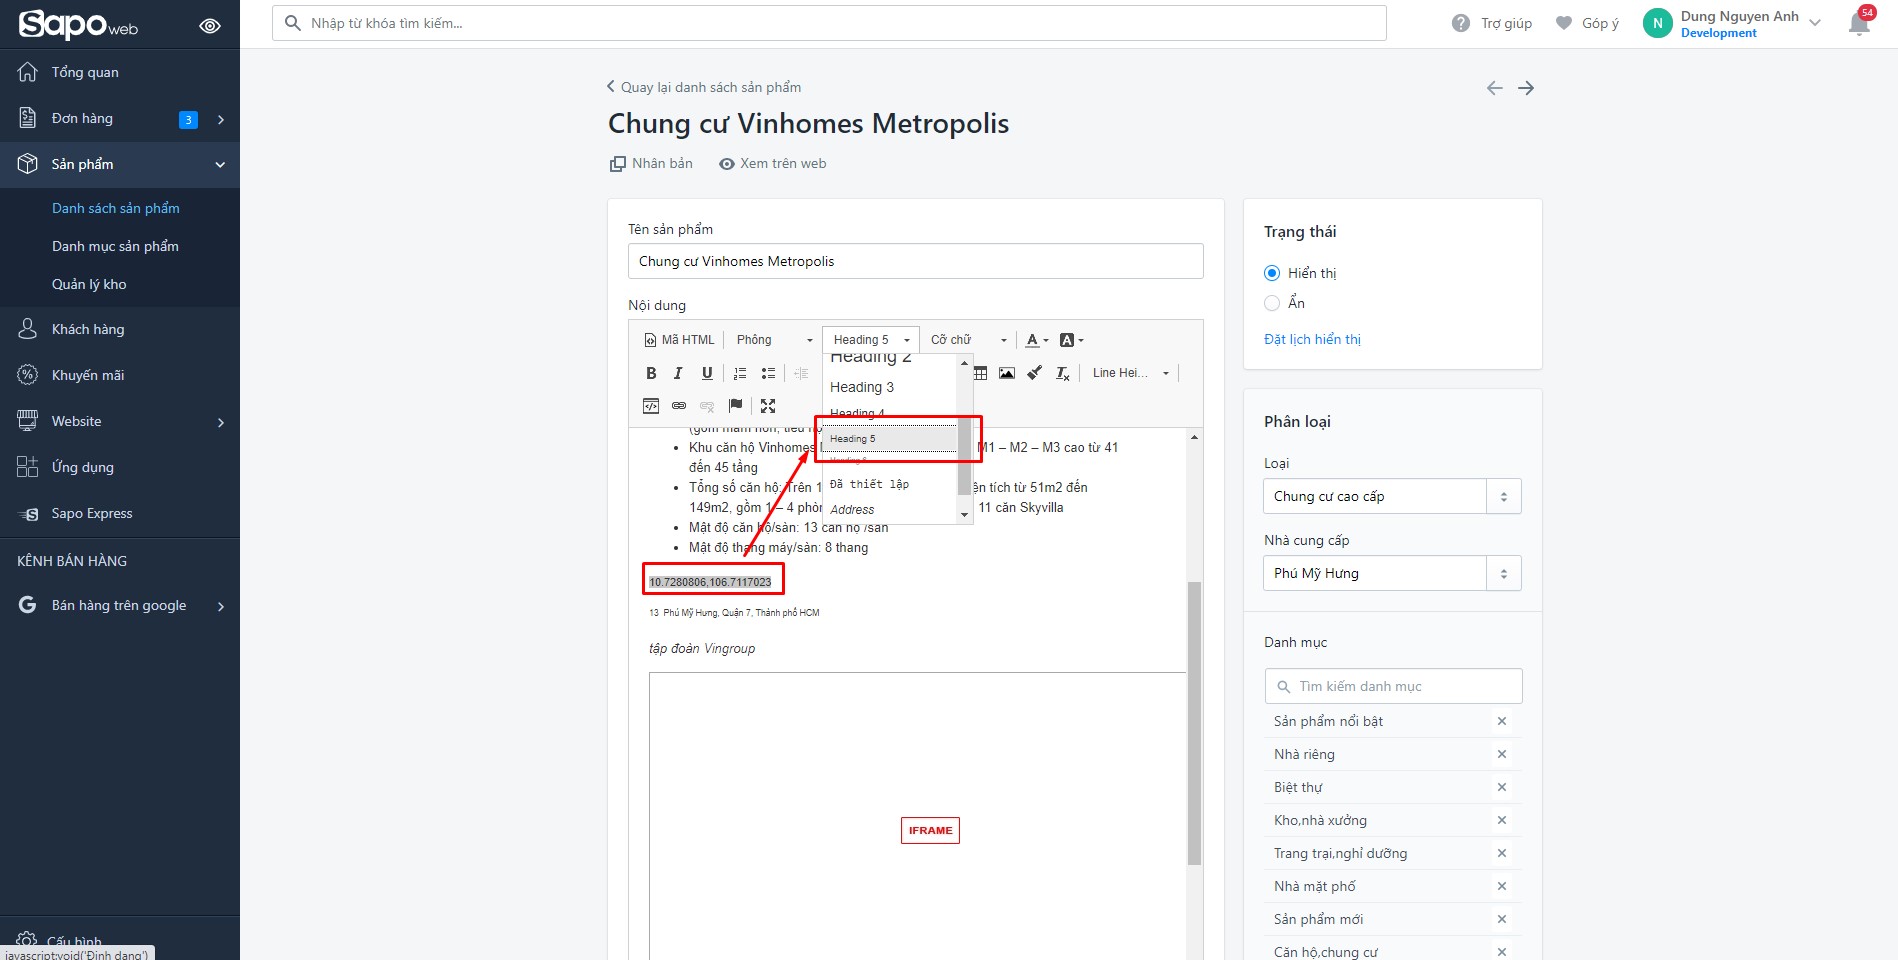1898x960 pixels.
Task: Choose Address in the format list
Action: (x=852, y=510)
